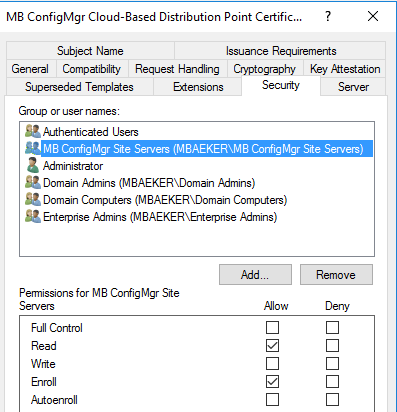Viewport: 397px width, 412px height.
Task: Switch to the General tab
Action: tap(30, 69)
